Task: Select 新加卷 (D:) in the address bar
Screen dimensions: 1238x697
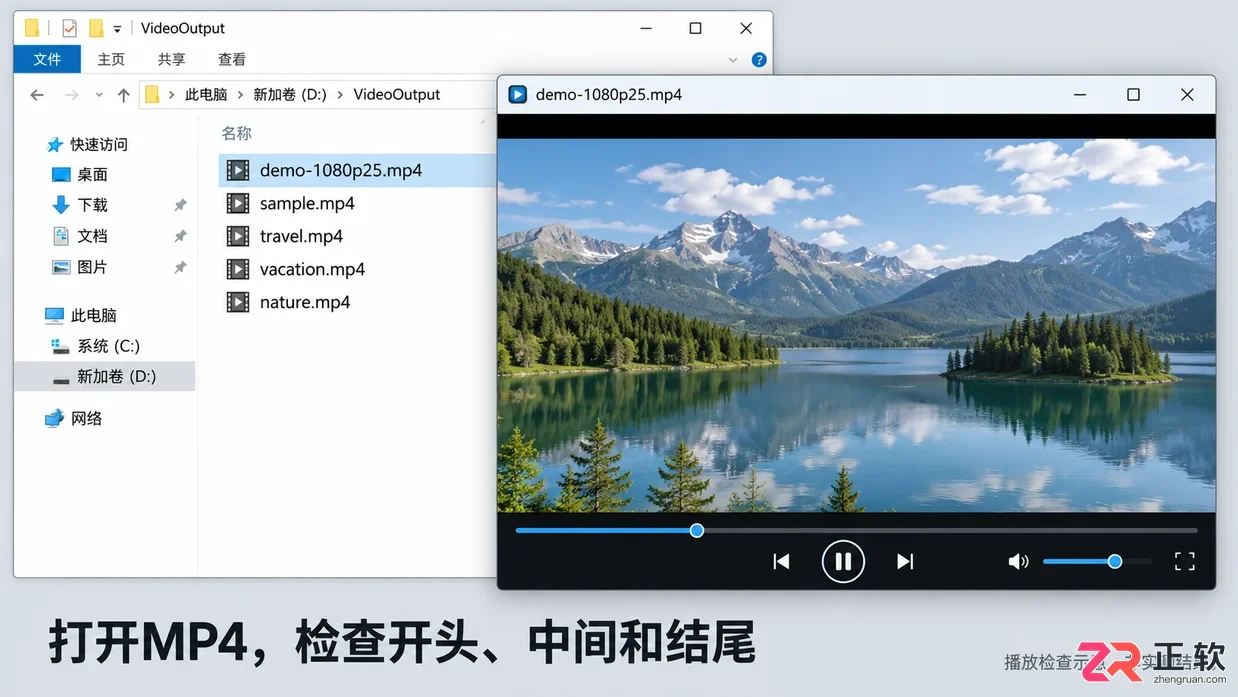Action: [290, 95]
